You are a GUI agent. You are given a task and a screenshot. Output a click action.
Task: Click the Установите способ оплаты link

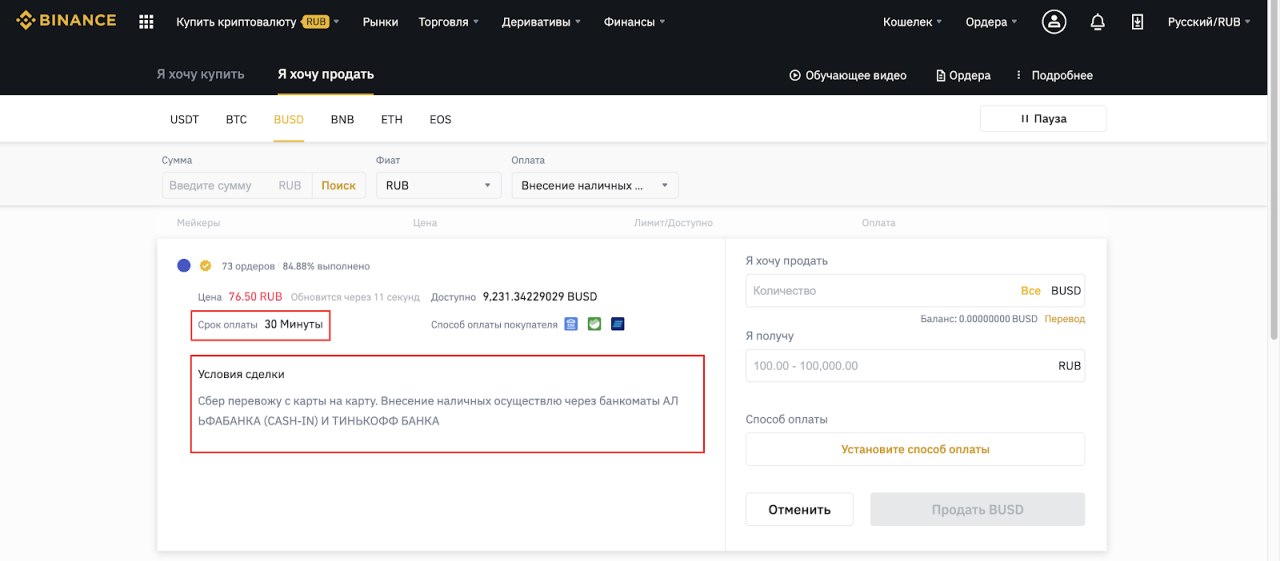tap(915, 449)
